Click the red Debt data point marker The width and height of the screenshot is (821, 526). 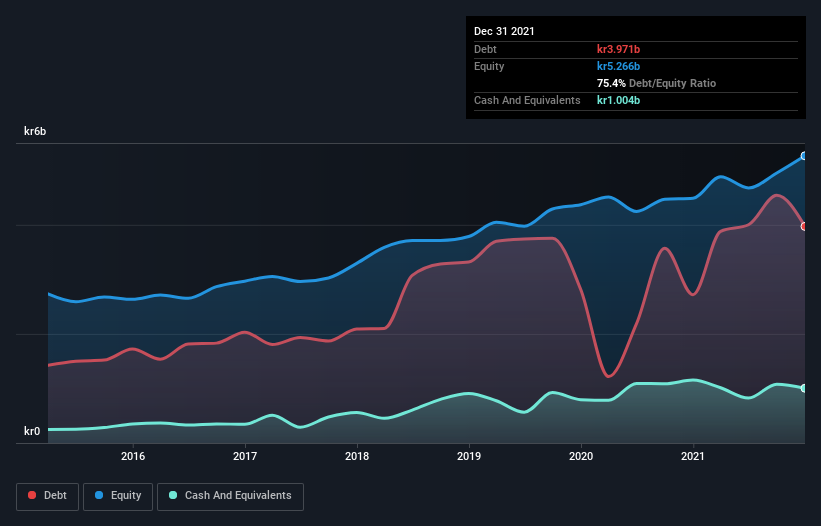click(x=804, y=227)
